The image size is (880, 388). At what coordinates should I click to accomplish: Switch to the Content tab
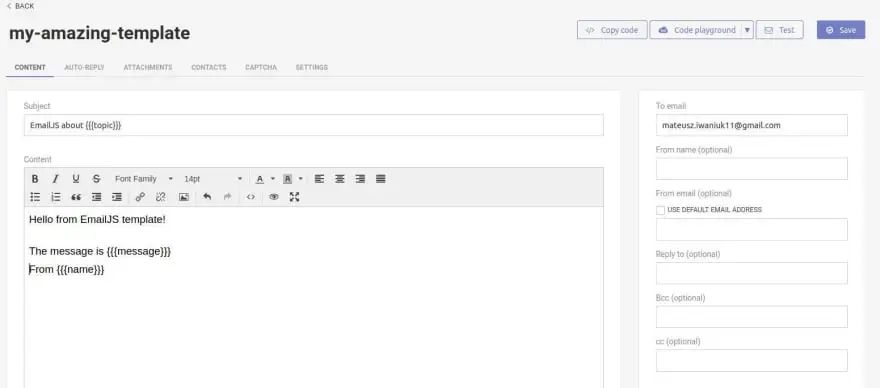30,67
